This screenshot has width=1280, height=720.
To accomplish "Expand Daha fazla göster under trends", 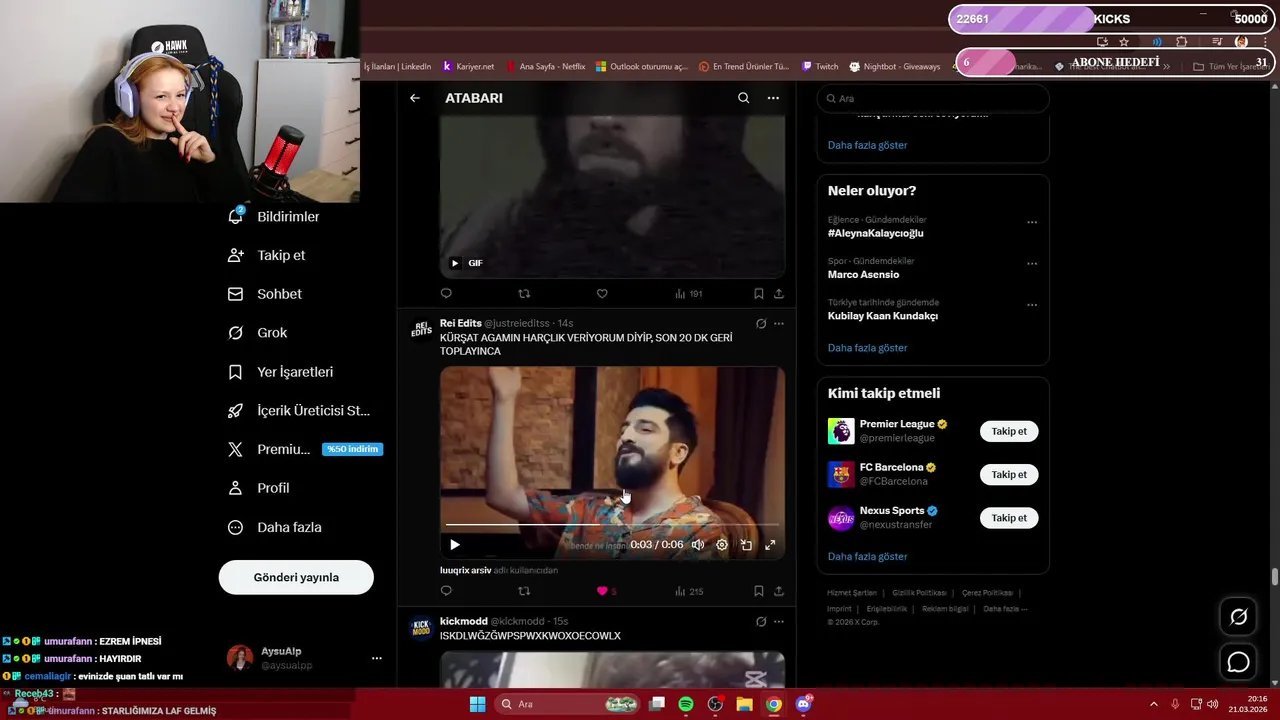I will (x=867, y=348).
